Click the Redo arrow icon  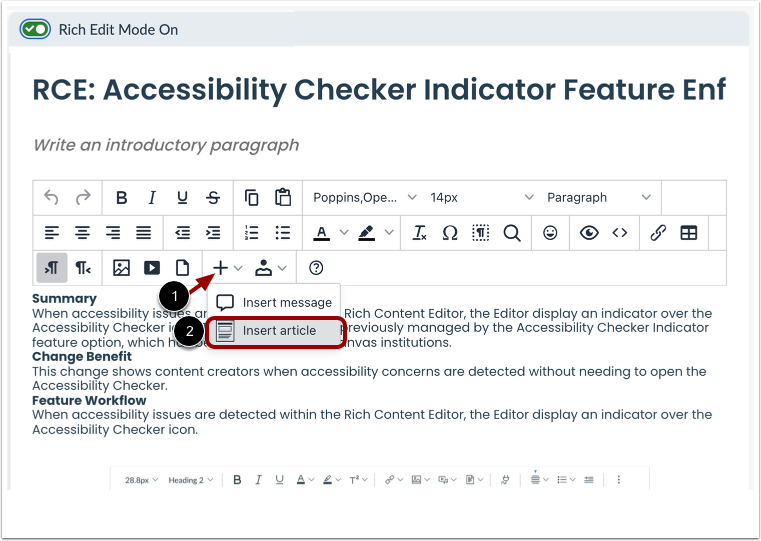tap(83, 197)
